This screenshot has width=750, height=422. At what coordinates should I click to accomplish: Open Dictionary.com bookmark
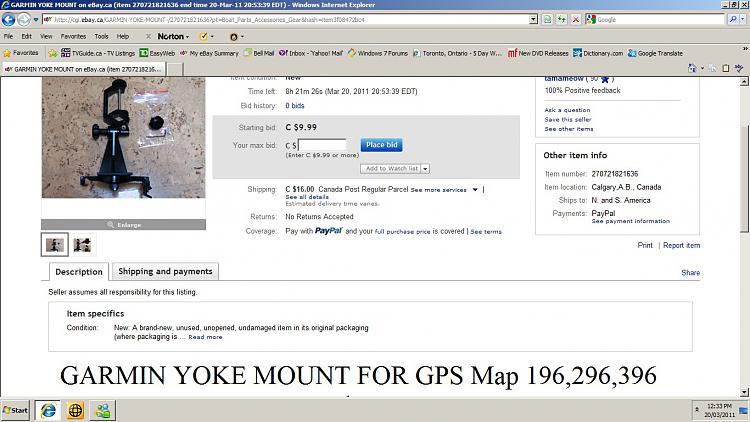pos(598,53)
